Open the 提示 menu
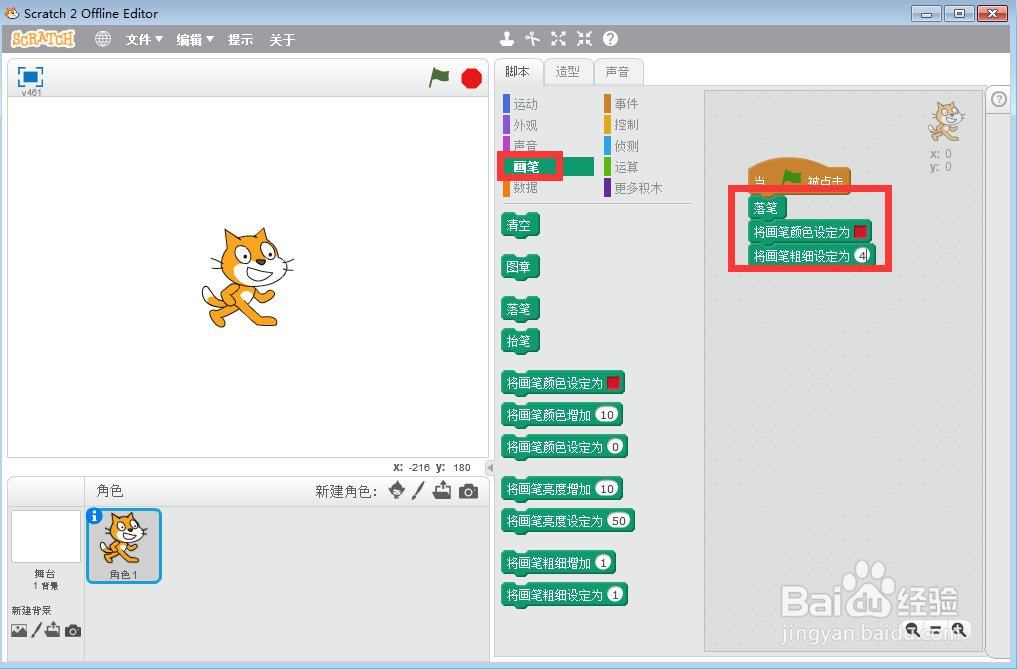The height and width of the screenshot is (669, 1017). (240, 39)
